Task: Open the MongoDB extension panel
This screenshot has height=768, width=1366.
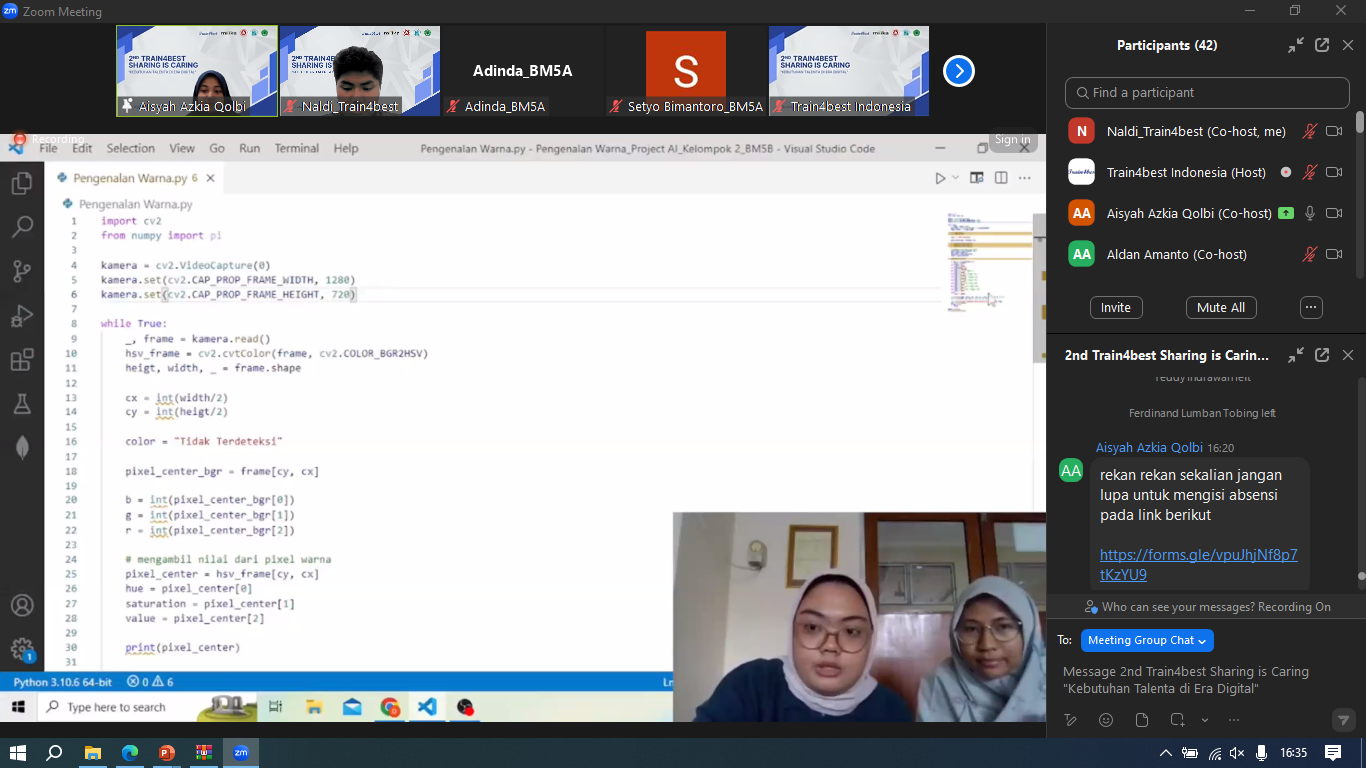Action: [x=22, y=447]
